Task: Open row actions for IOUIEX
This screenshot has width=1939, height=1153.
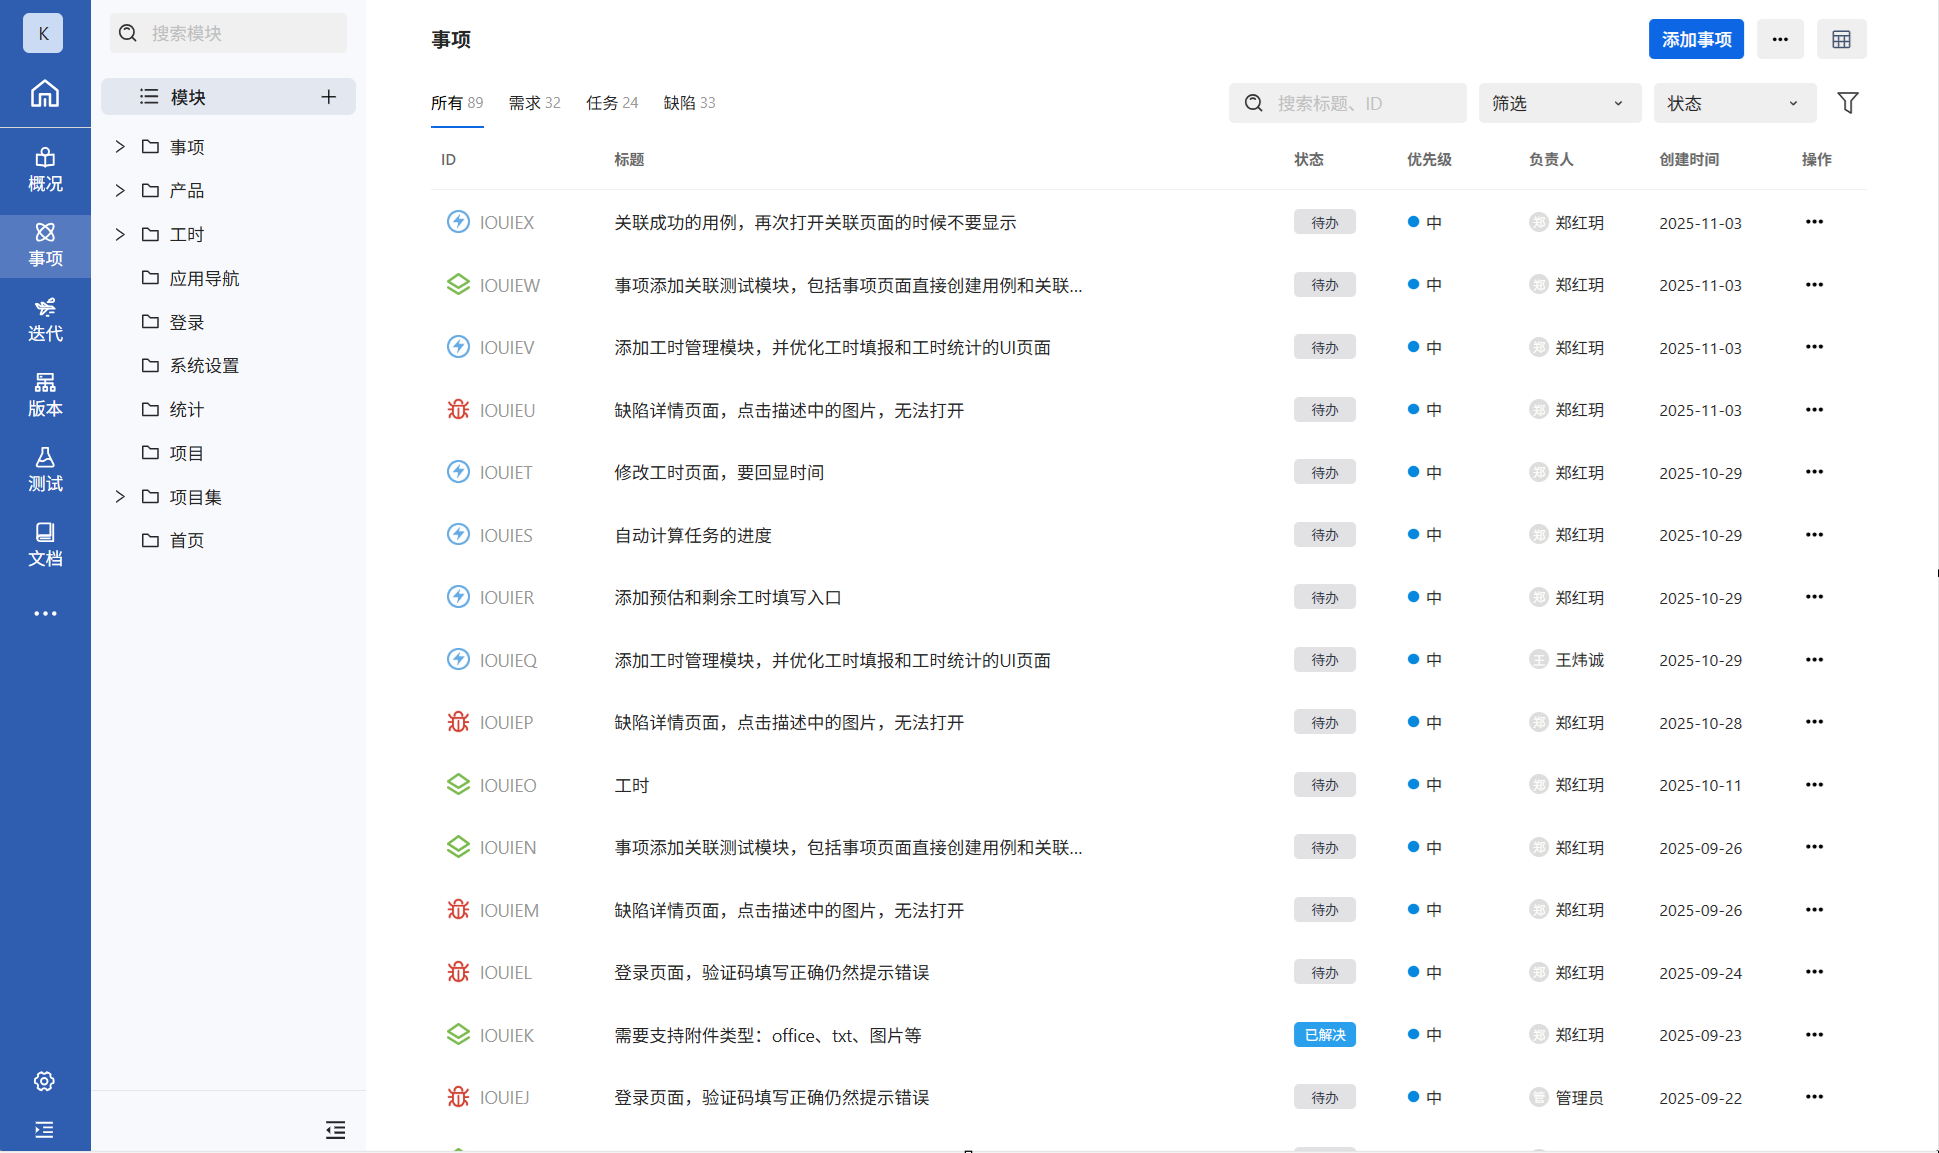Action: [x=1814, y=222]
